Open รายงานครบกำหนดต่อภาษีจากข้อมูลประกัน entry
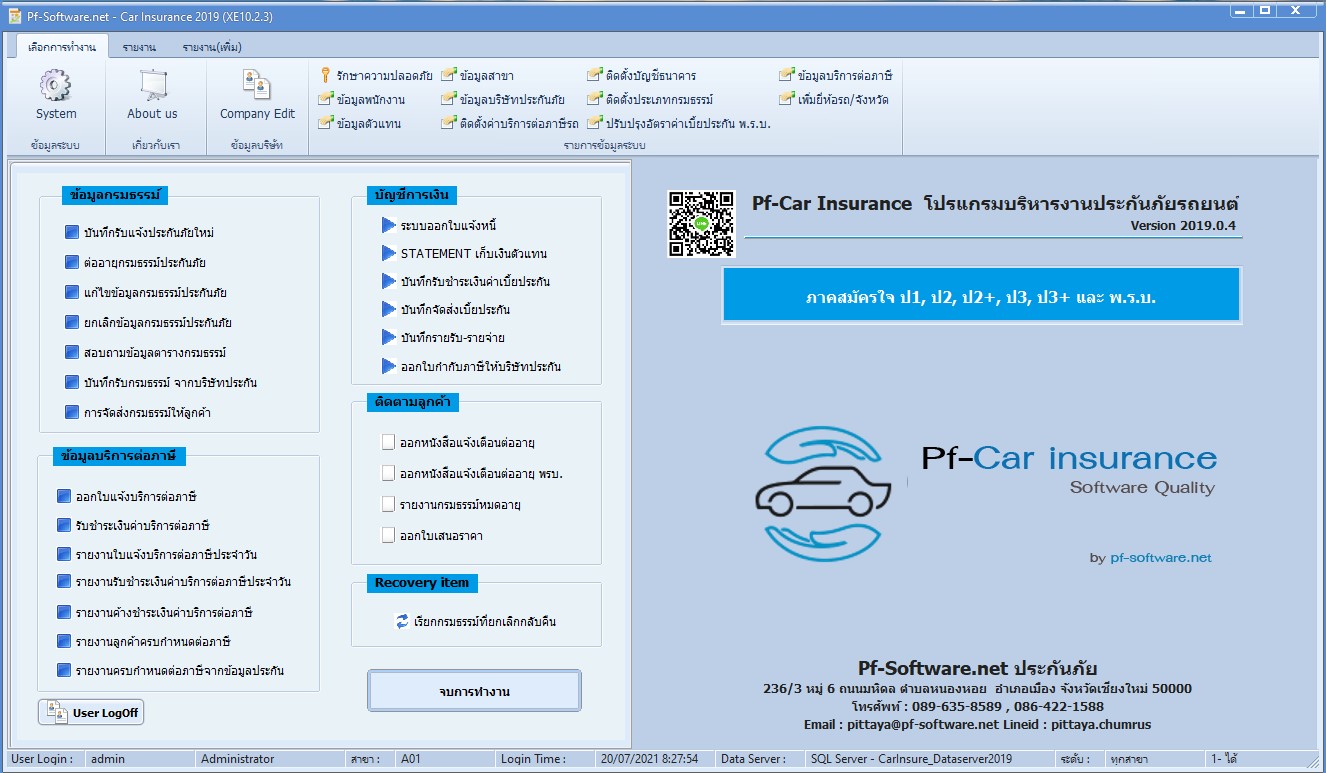 tap(171, 670)
